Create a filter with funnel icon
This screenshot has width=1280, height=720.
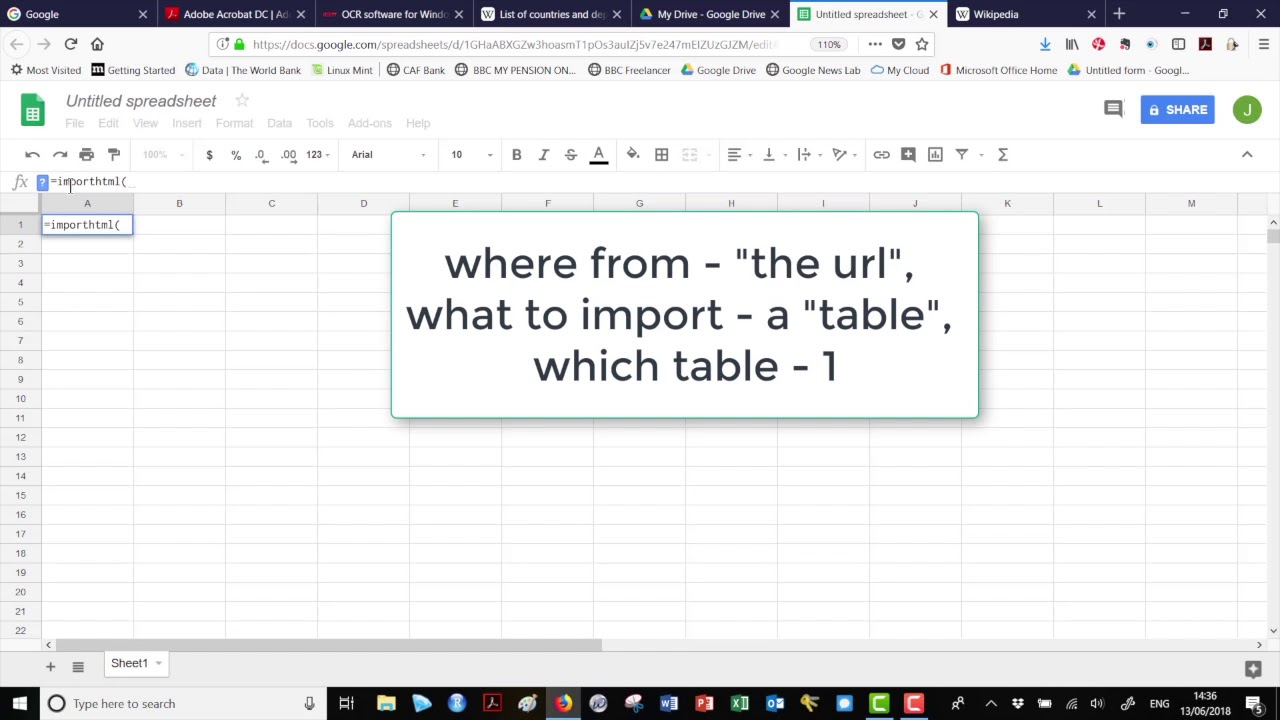[962, 154]
